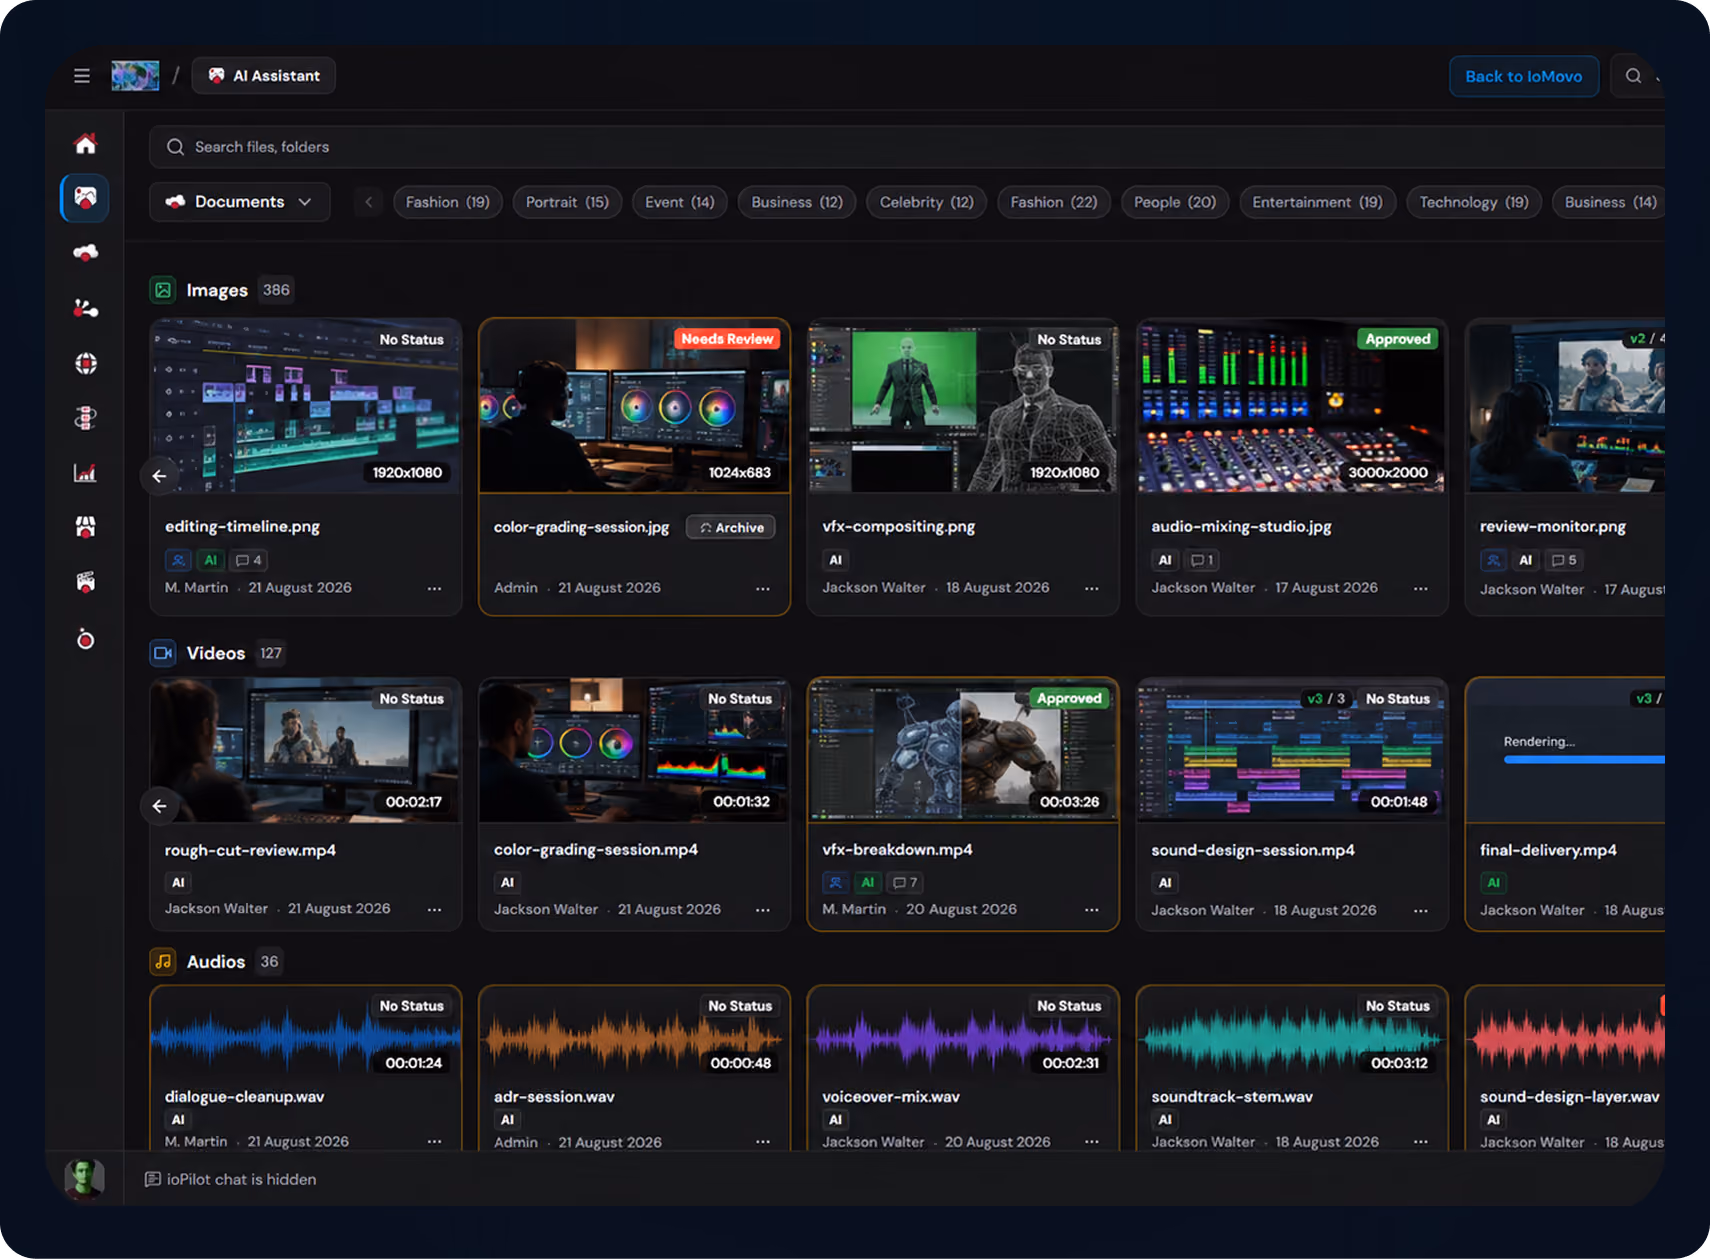Screen dimensions: 1710x1259
Task: Click the search magnifier in top right
Action: click(x=1633, y=76)
